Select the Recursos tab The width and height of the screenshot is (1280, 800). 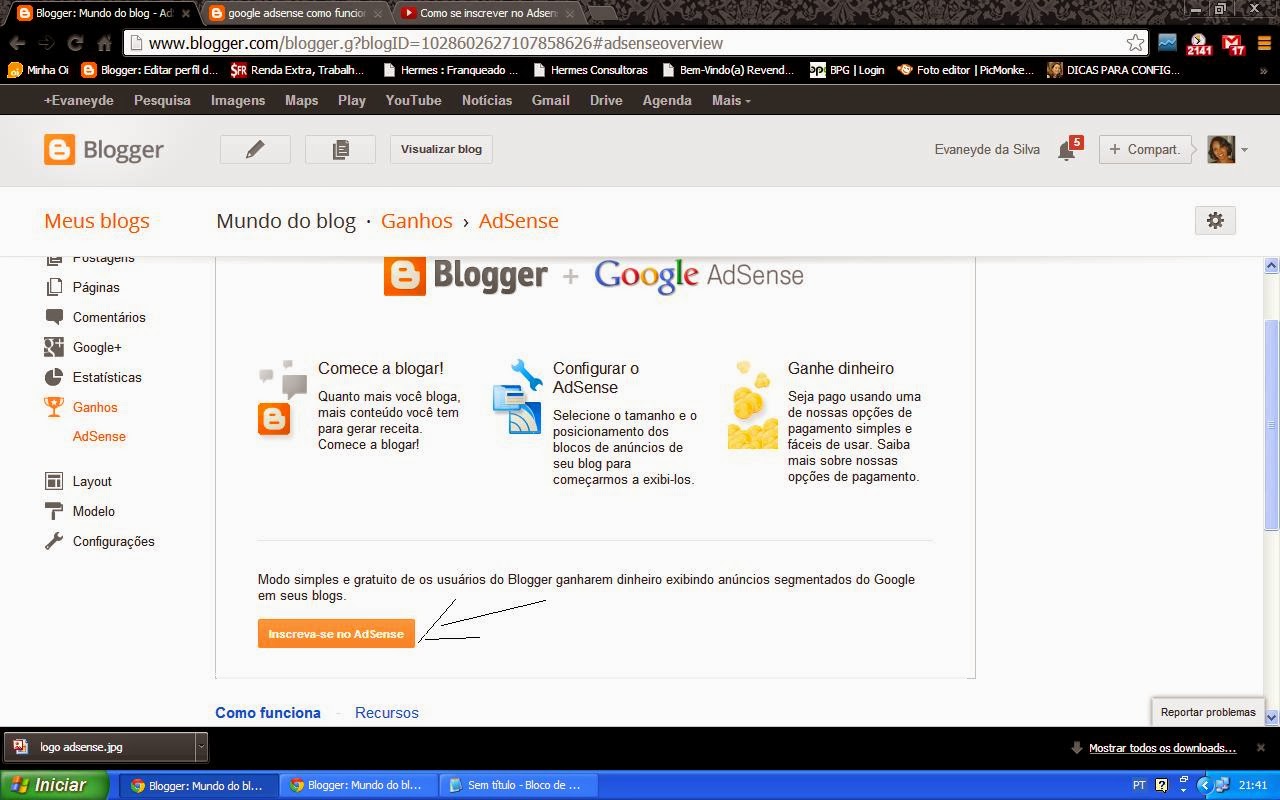pyautogui.click(x=387, y=713)
